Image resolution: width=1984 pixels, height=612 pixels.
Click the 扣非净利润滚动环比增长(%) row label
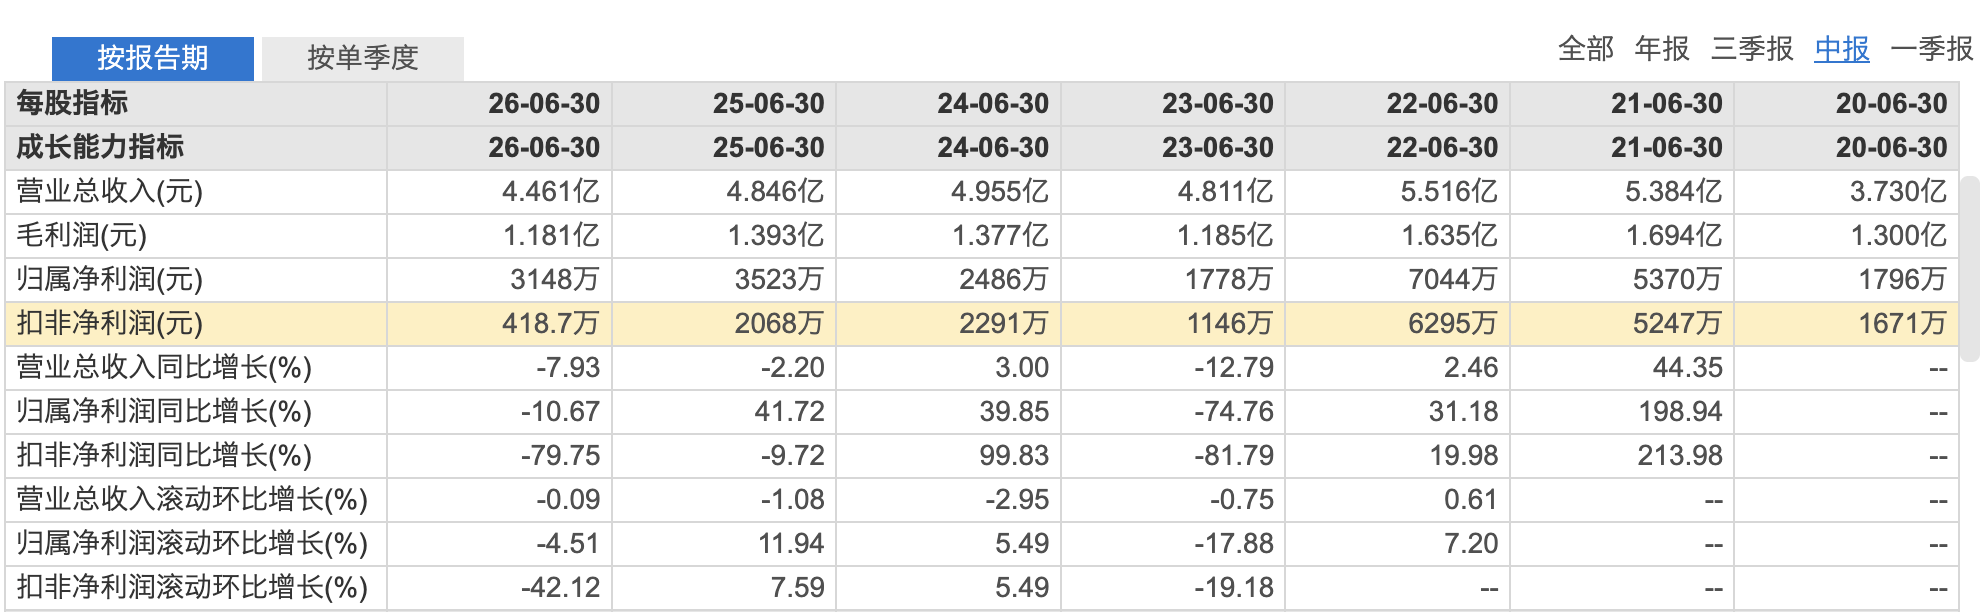(x=192, y=587)
